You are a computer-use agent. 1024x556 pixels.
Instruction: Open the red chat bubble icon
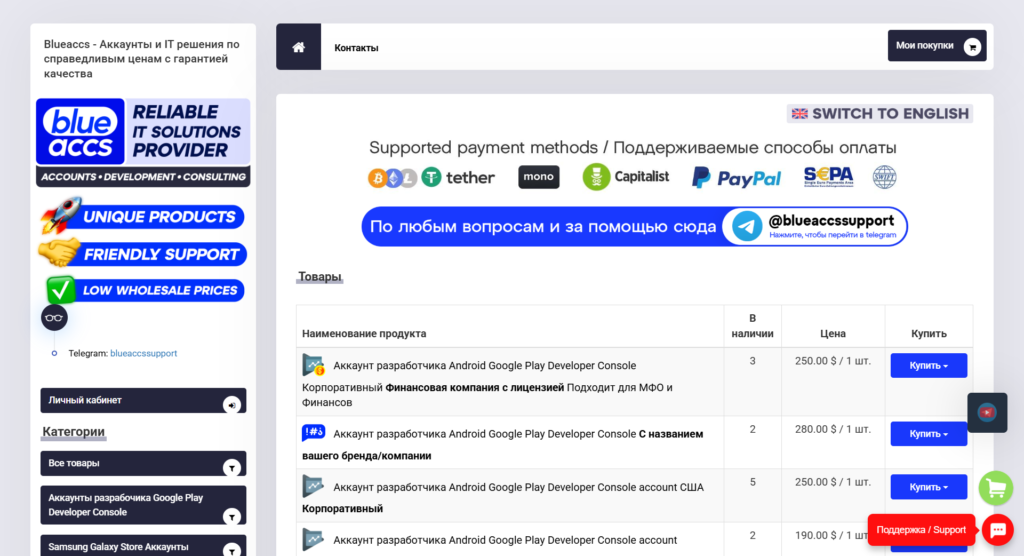998,530
